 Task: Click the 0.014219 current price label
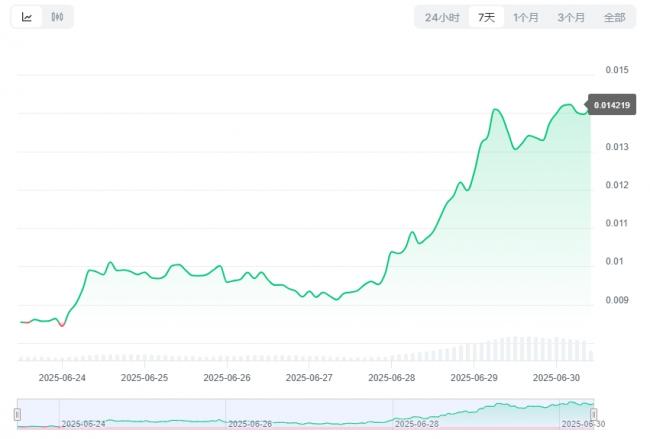(612, 105)
